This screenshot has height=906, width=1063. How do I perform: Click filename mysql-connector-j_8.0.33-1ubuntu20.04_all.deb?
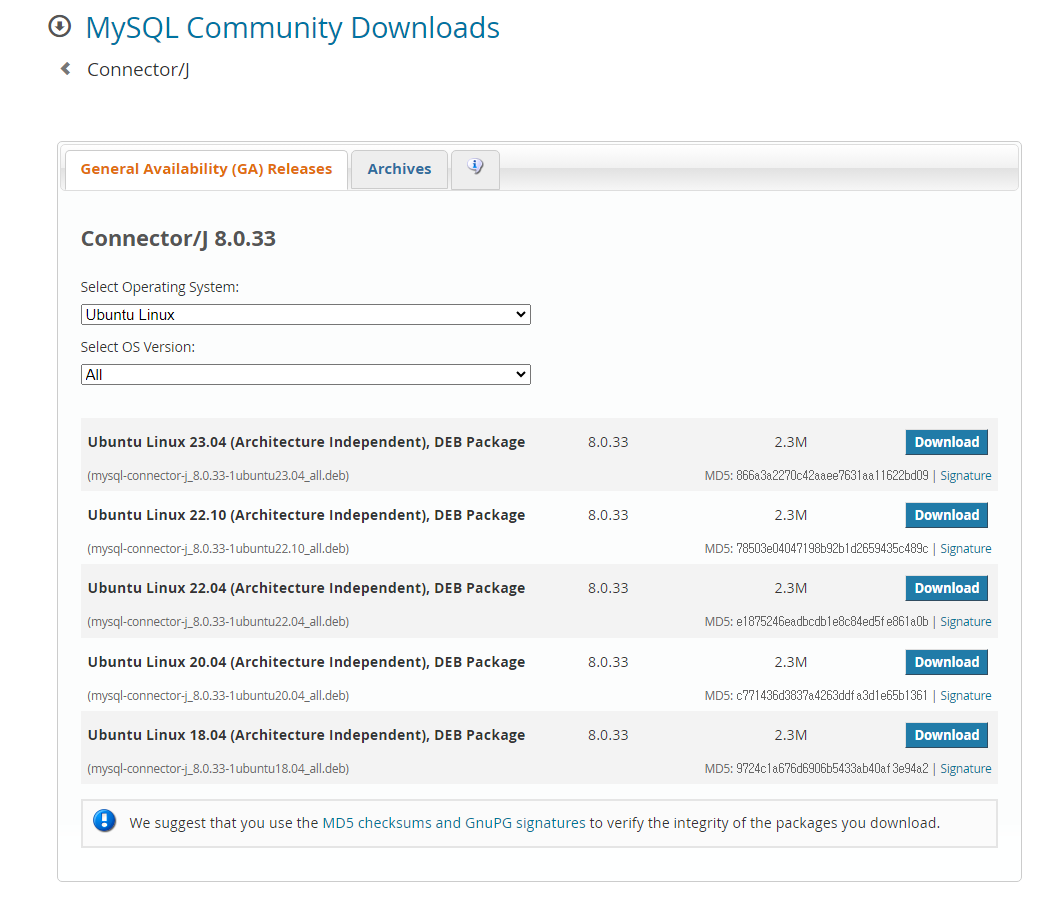pyautogui.click(x=218, y=696)
